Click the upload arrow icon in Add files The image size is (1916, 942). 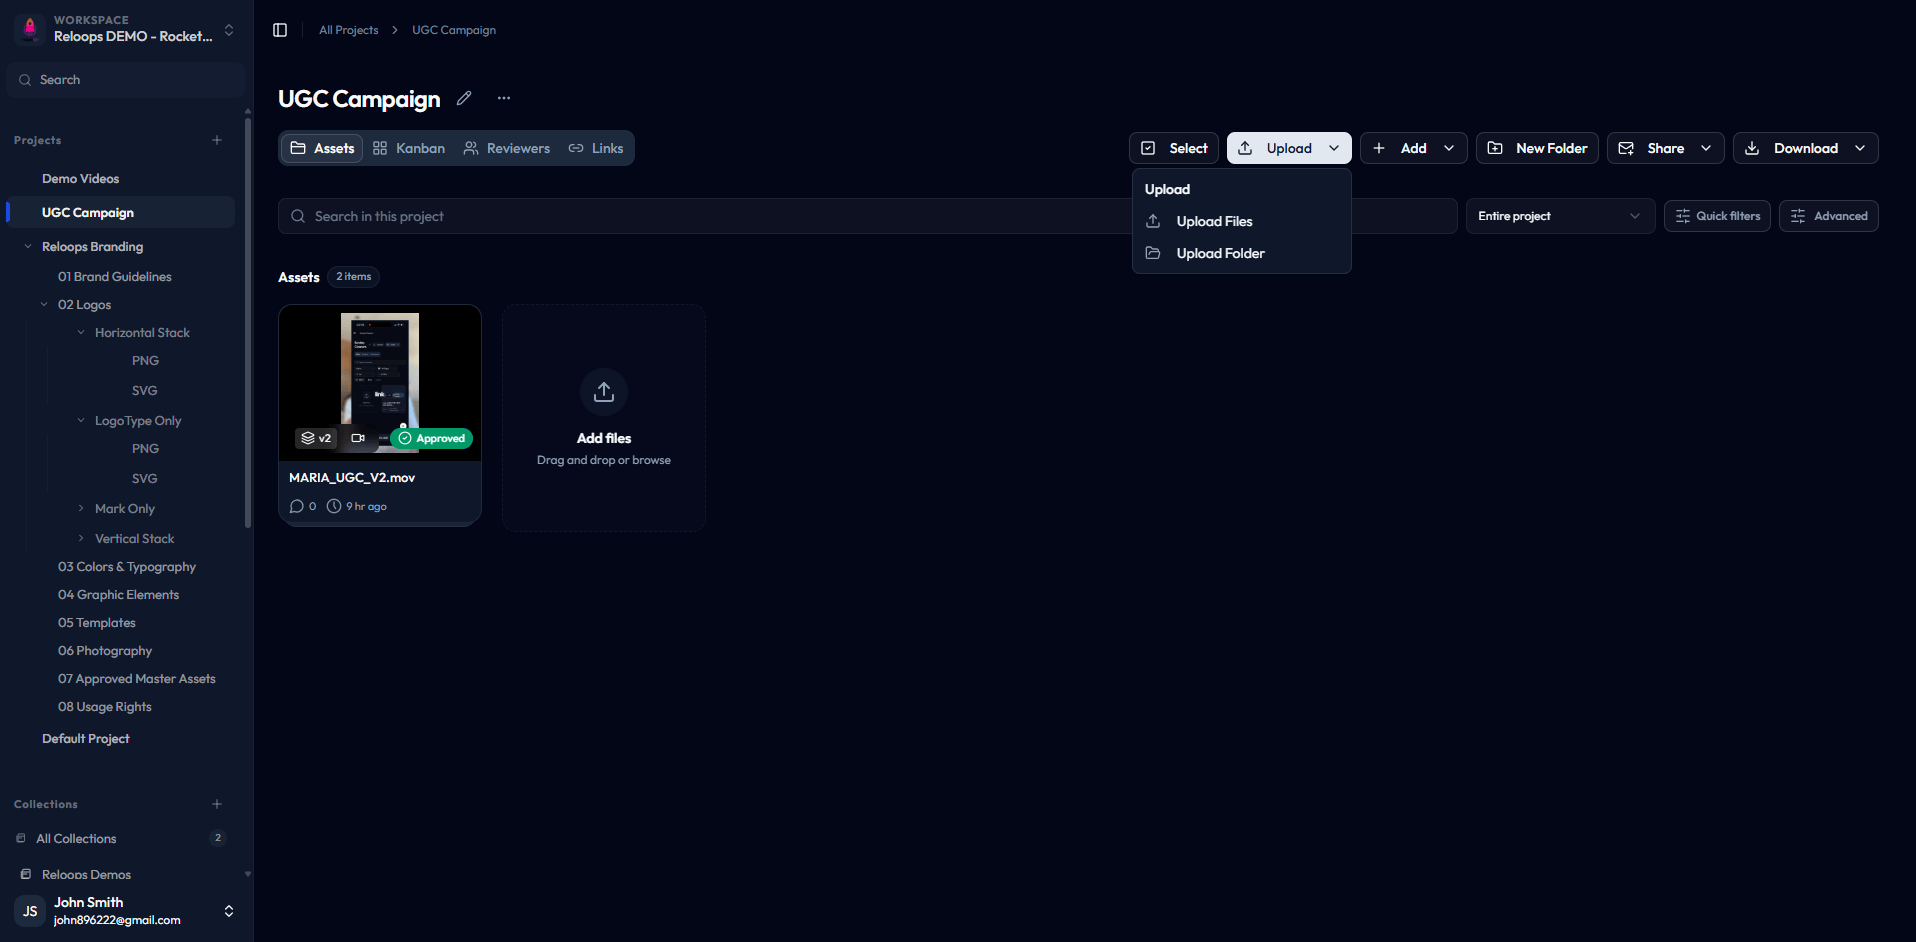pyautogui.click(x=604, y=392)
